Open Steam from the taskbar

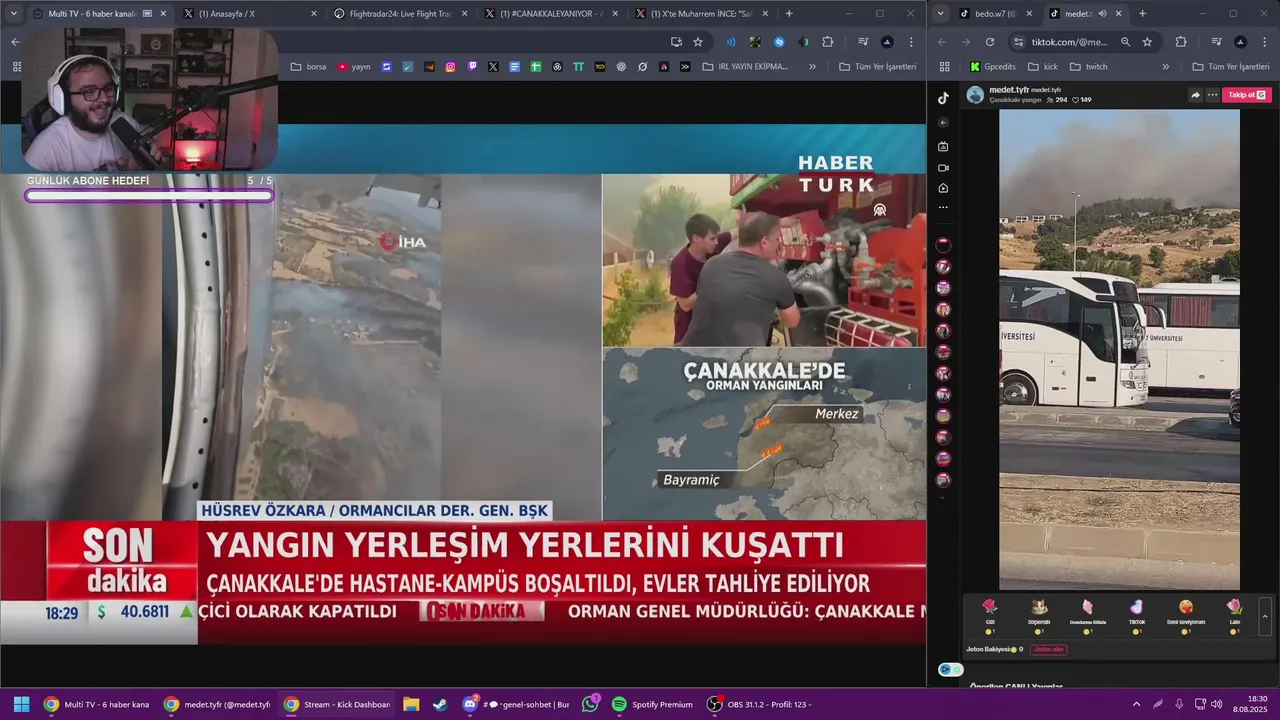(440, 704)
